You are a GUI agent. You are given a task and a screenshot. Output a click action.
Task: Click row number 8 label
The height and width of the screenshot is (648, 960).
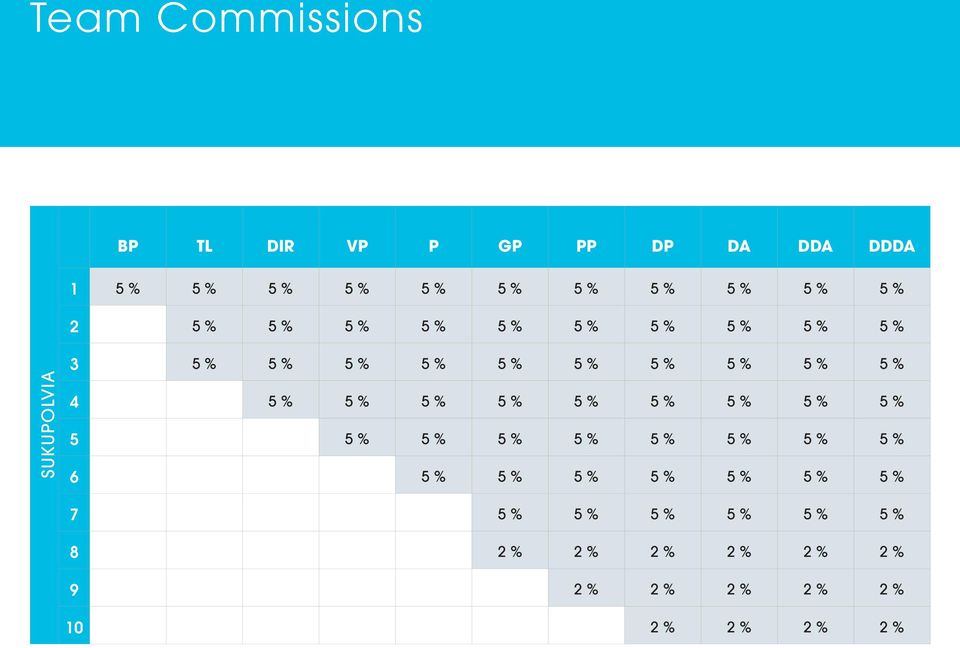click(x=74, y=552)
